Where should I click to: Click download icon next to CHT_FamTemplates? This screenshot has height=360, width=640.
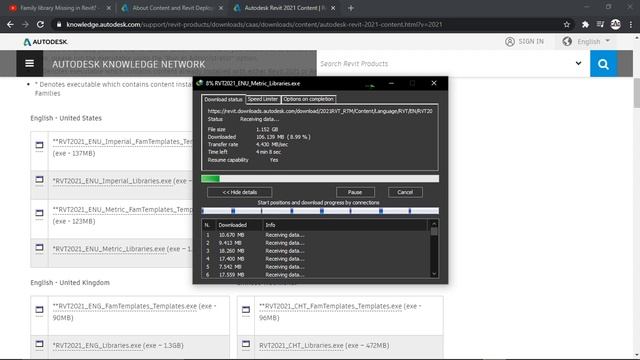[x=246, y=310]
